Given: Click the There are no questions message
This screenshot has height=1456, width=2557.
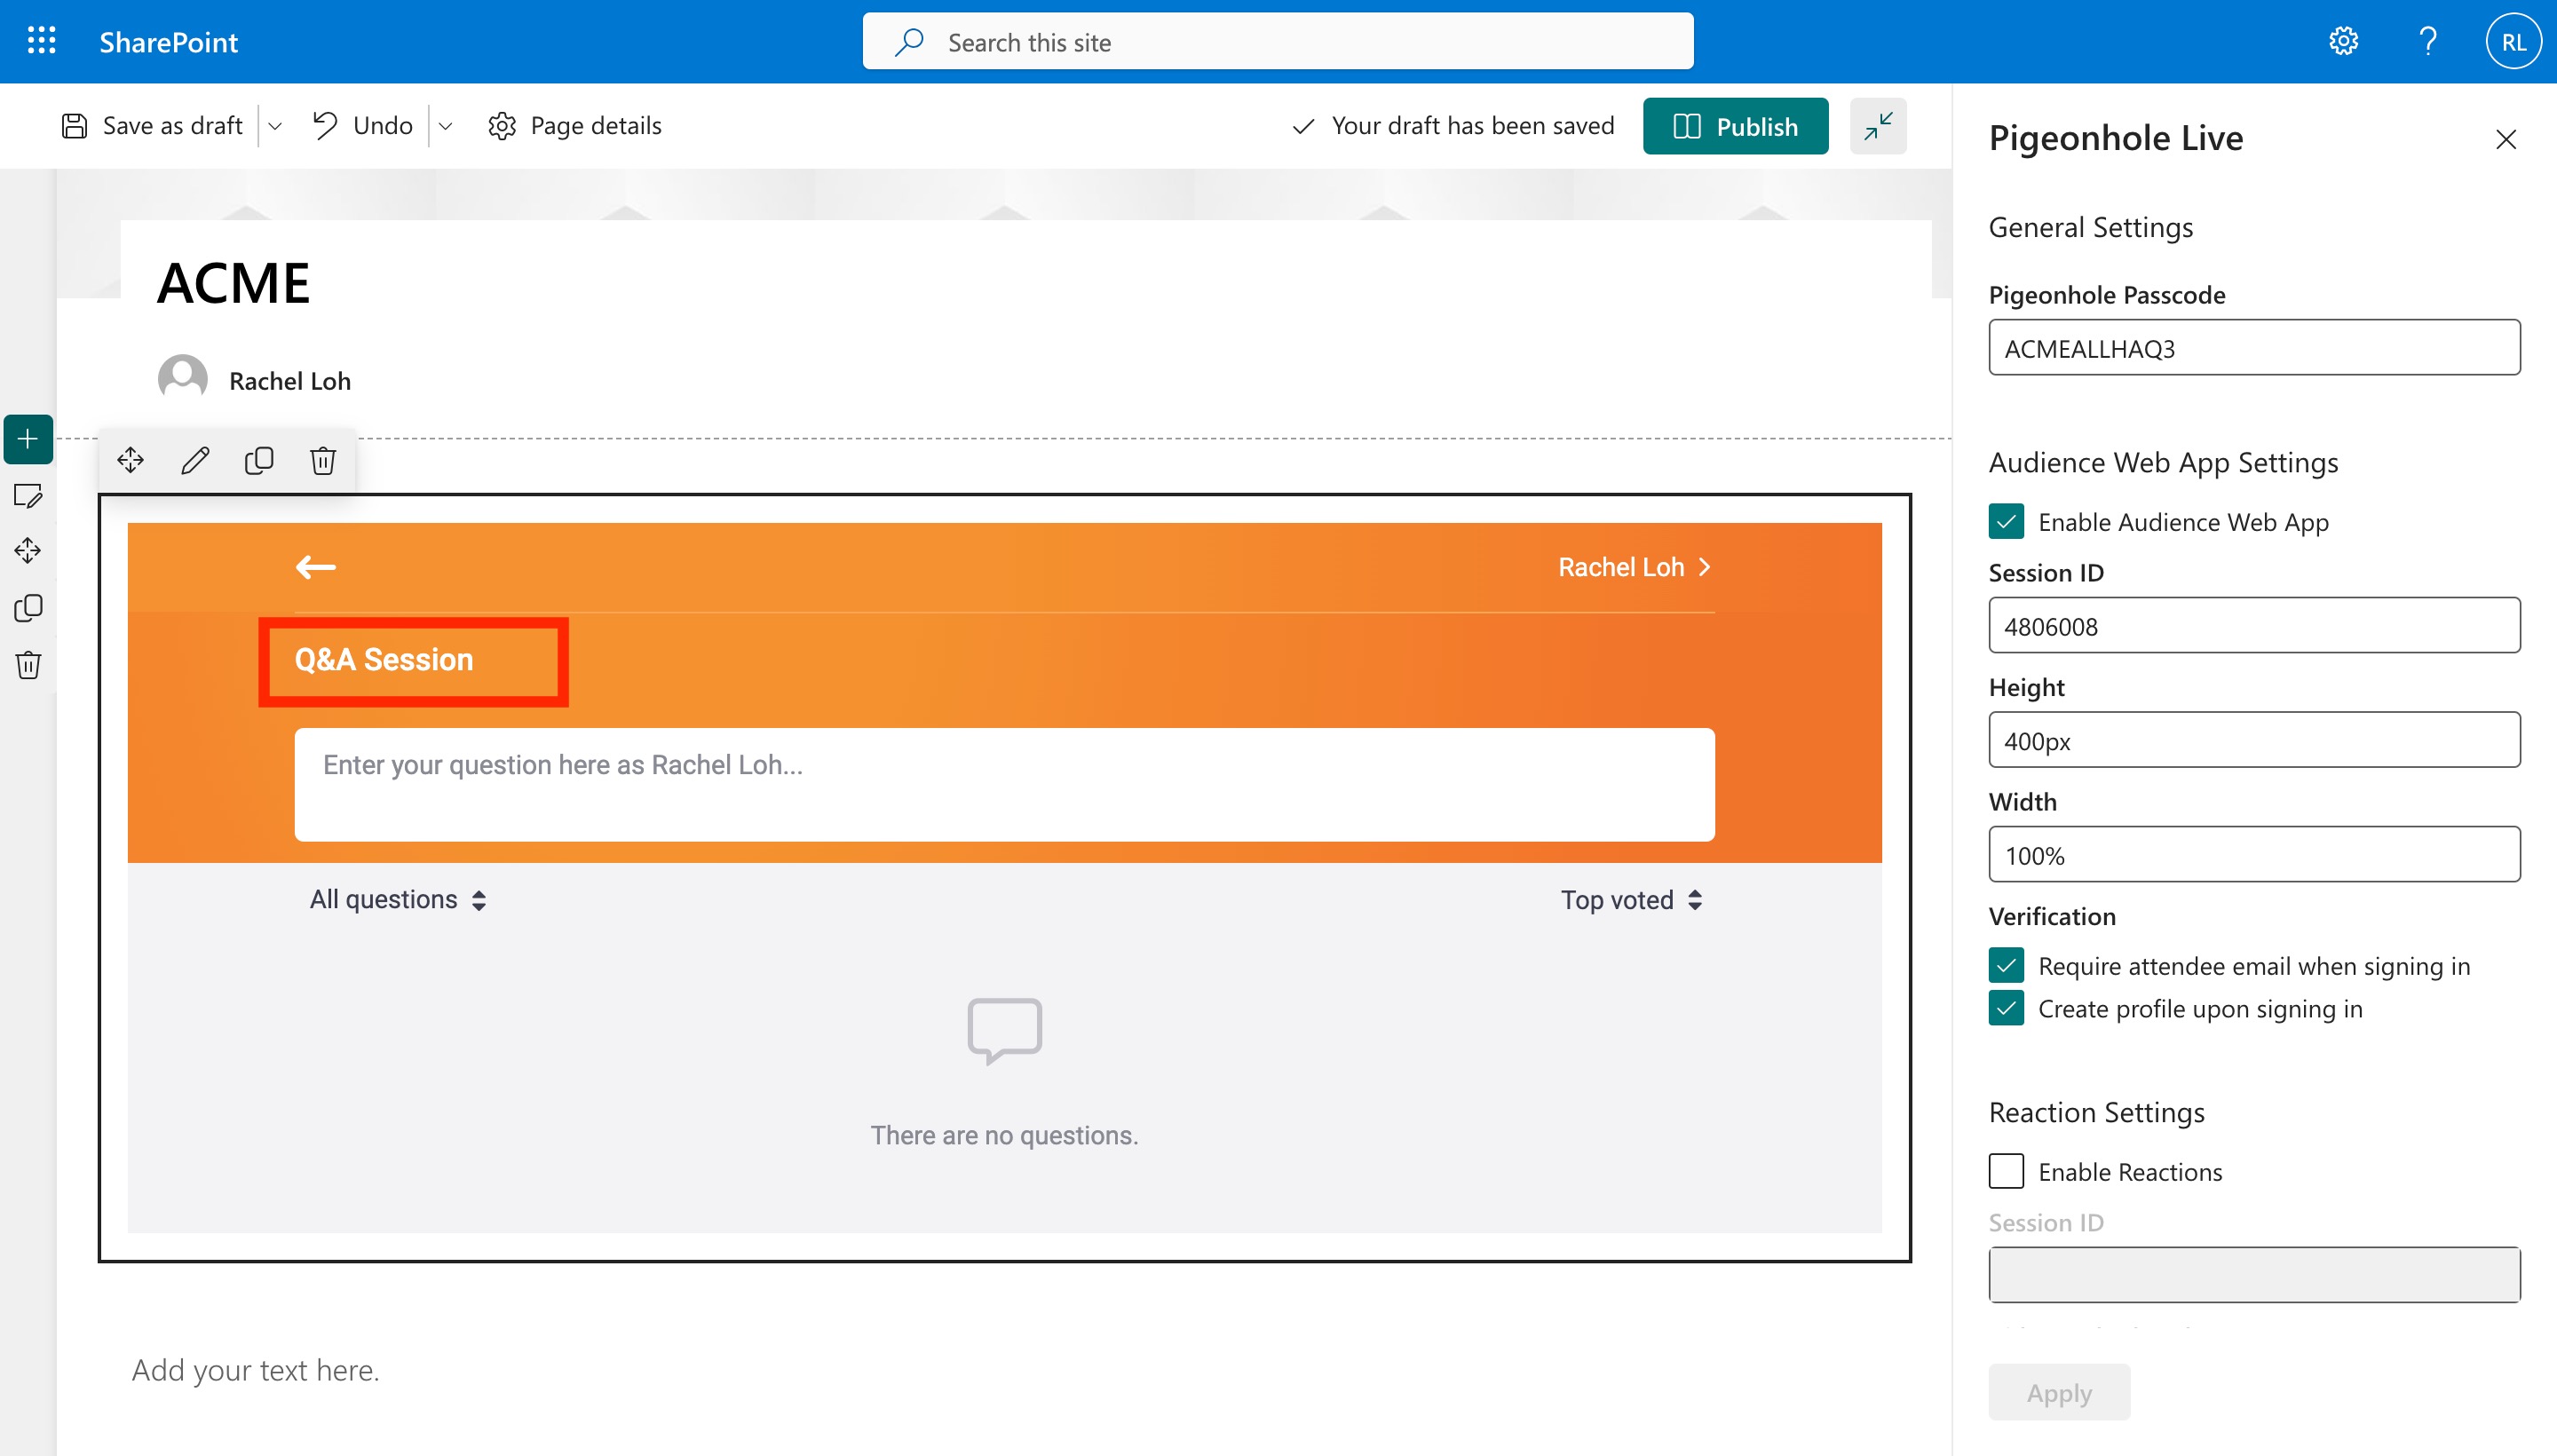Looking at the screenshot, I should [x=1004, y=1135].
